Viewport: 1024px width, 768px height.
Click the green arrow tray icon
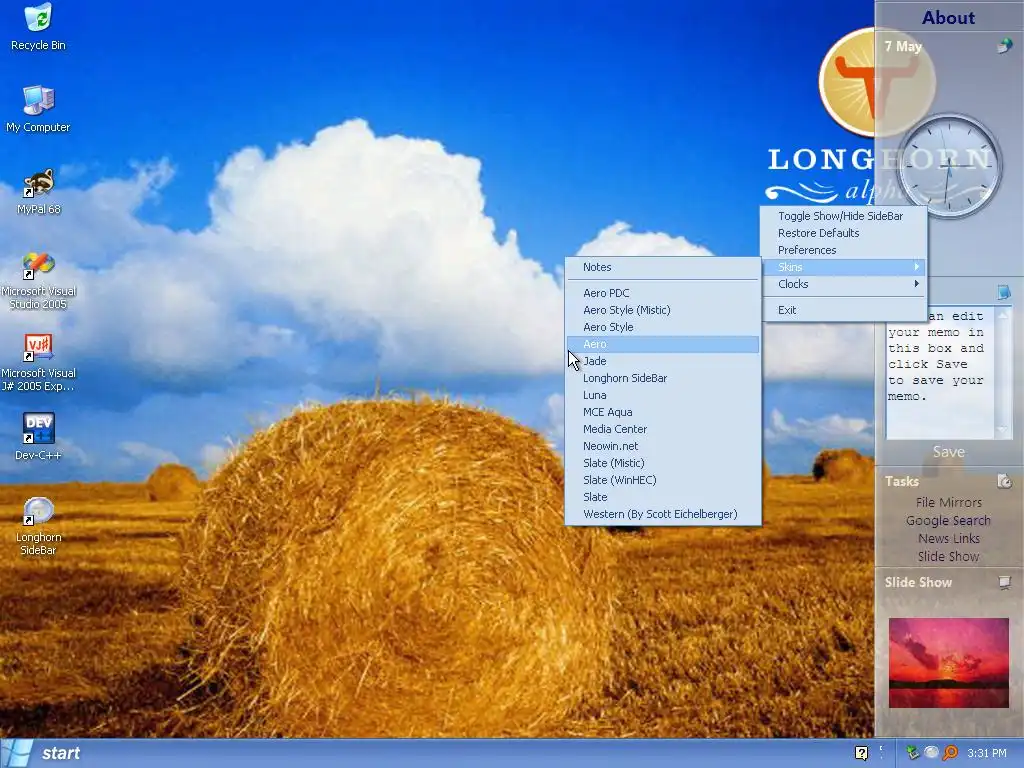912,753
